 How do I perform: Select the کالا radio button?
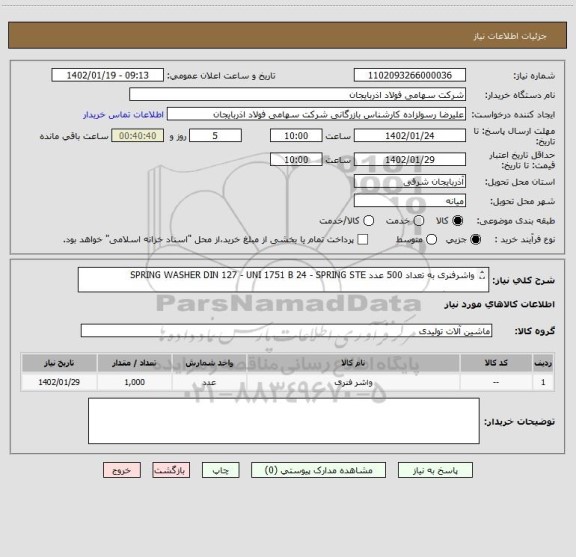click(458, 221)
